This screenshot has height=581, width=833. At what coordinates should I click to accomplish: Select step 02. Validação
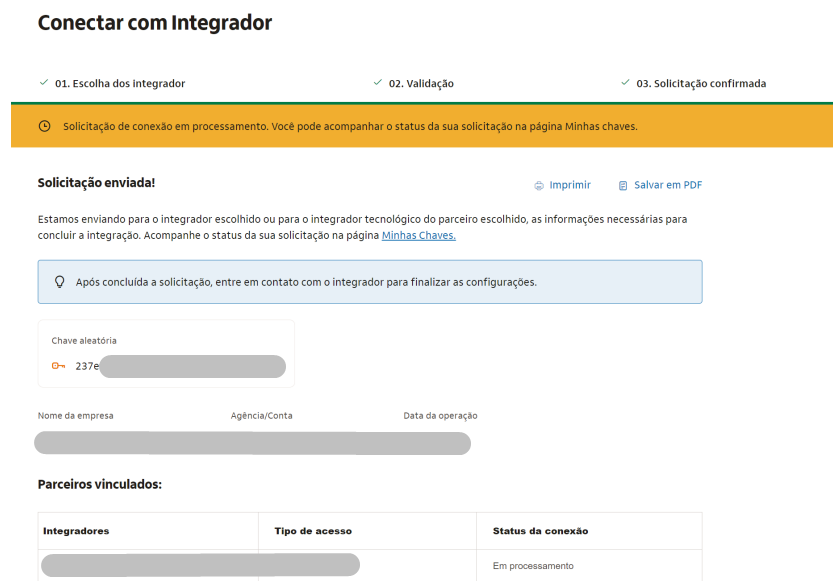(x=421, y=83)
